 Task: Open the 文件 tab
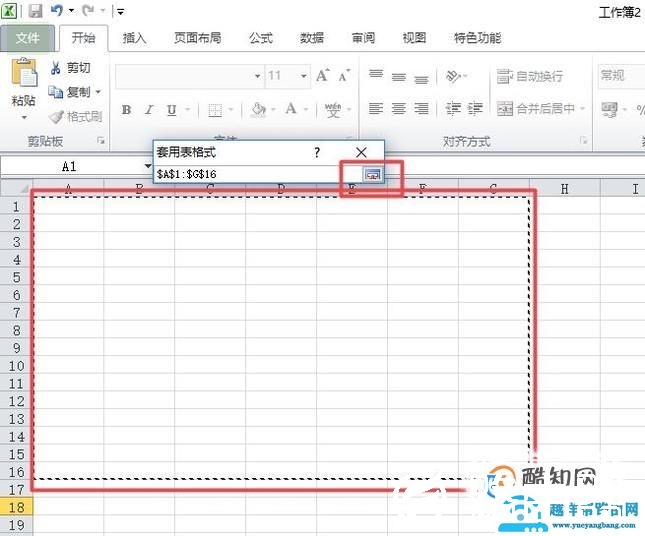tap(28, 38)
